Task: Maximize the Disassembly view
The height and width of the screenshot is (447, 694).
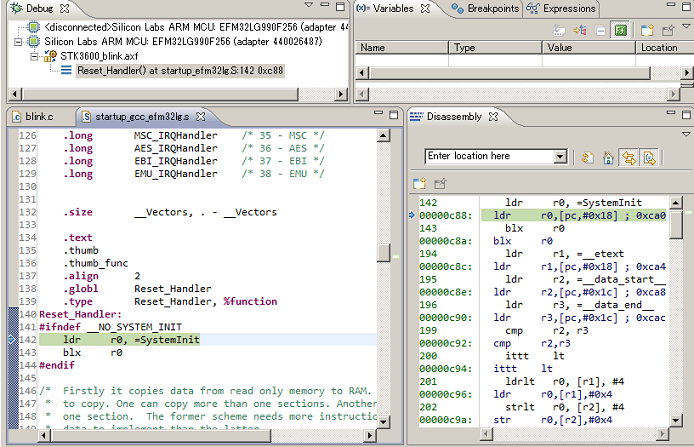Action: 686,115
